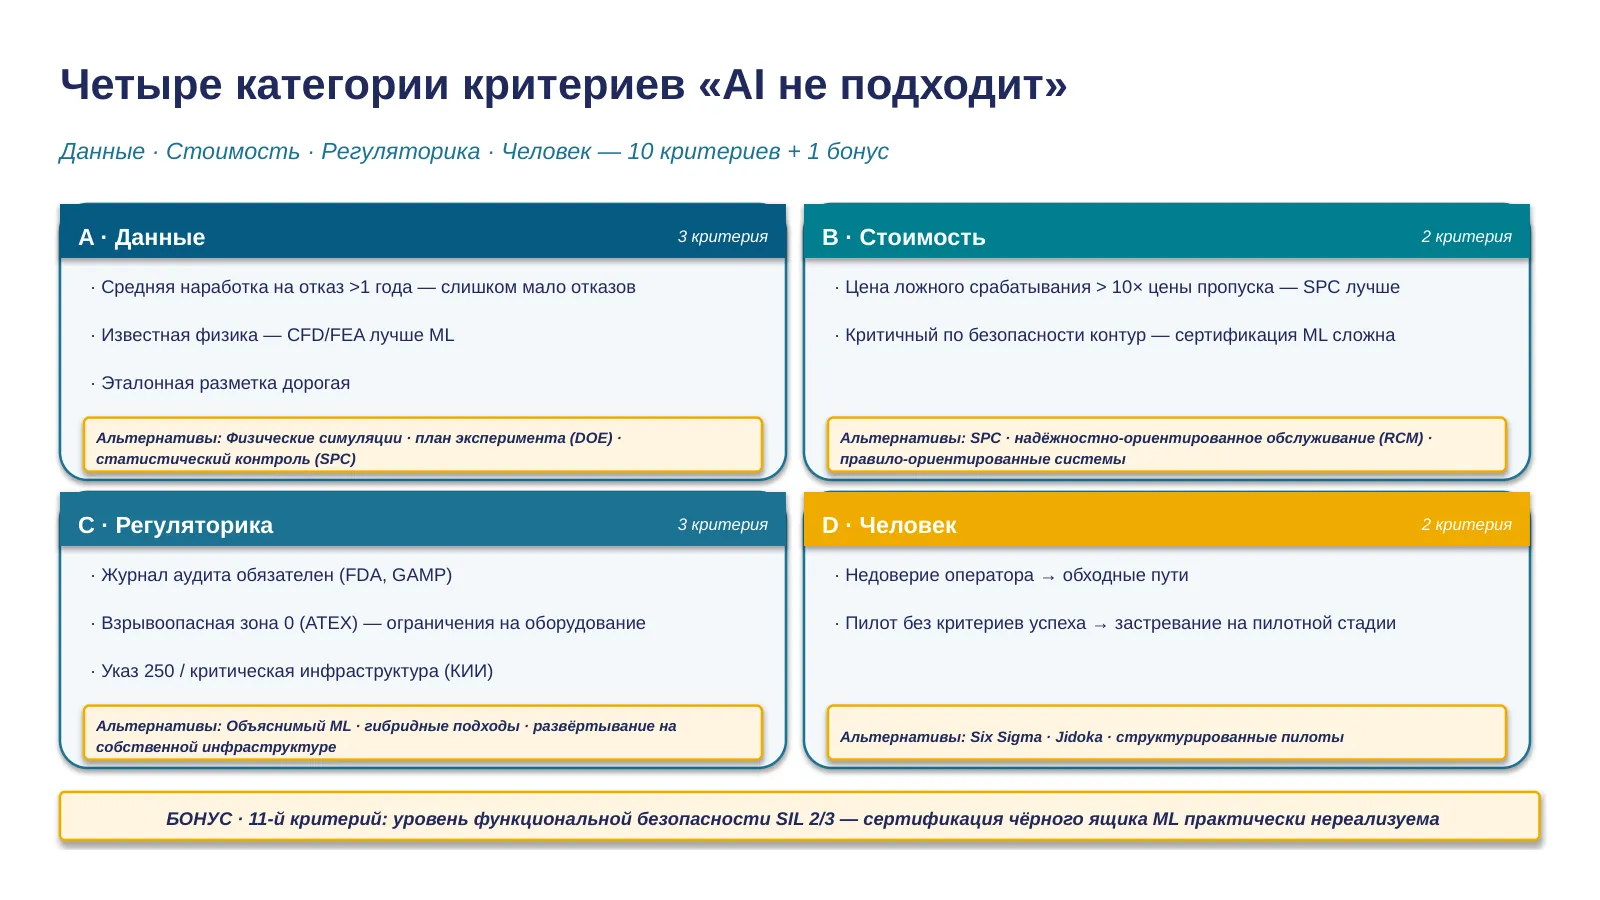Click «3 критерия» label in Данные header

[x=723, y=237]
